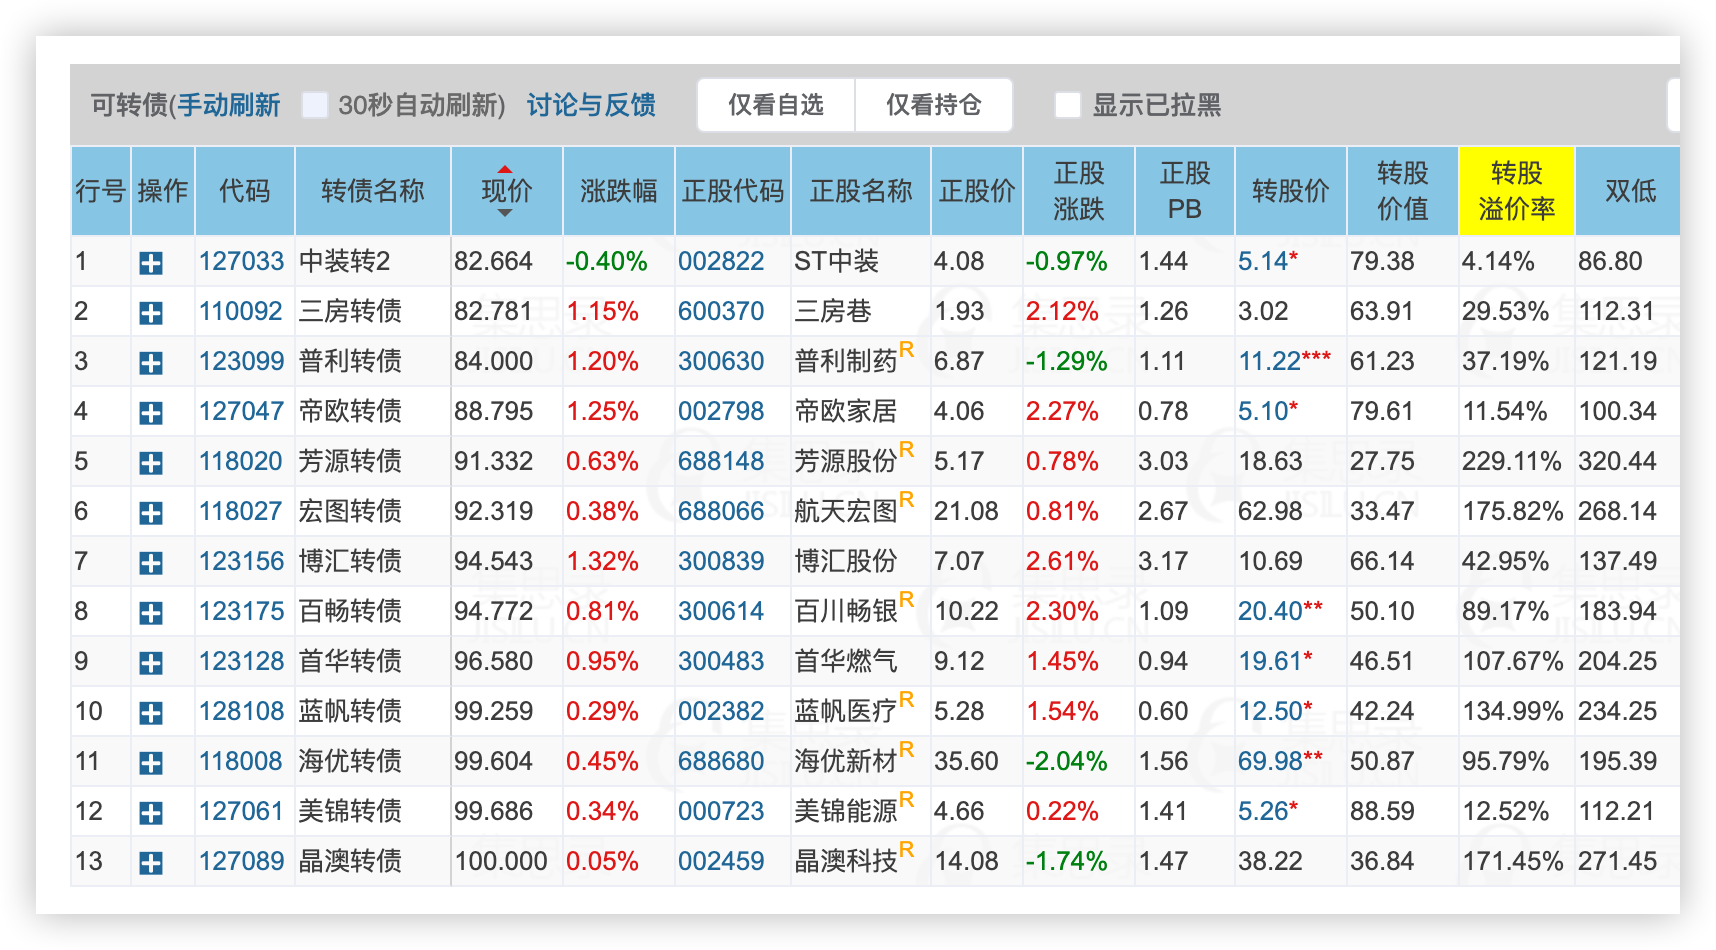Click stock name 博汇股份
This screenshot has width=1716, height=950.
point(846,562)
